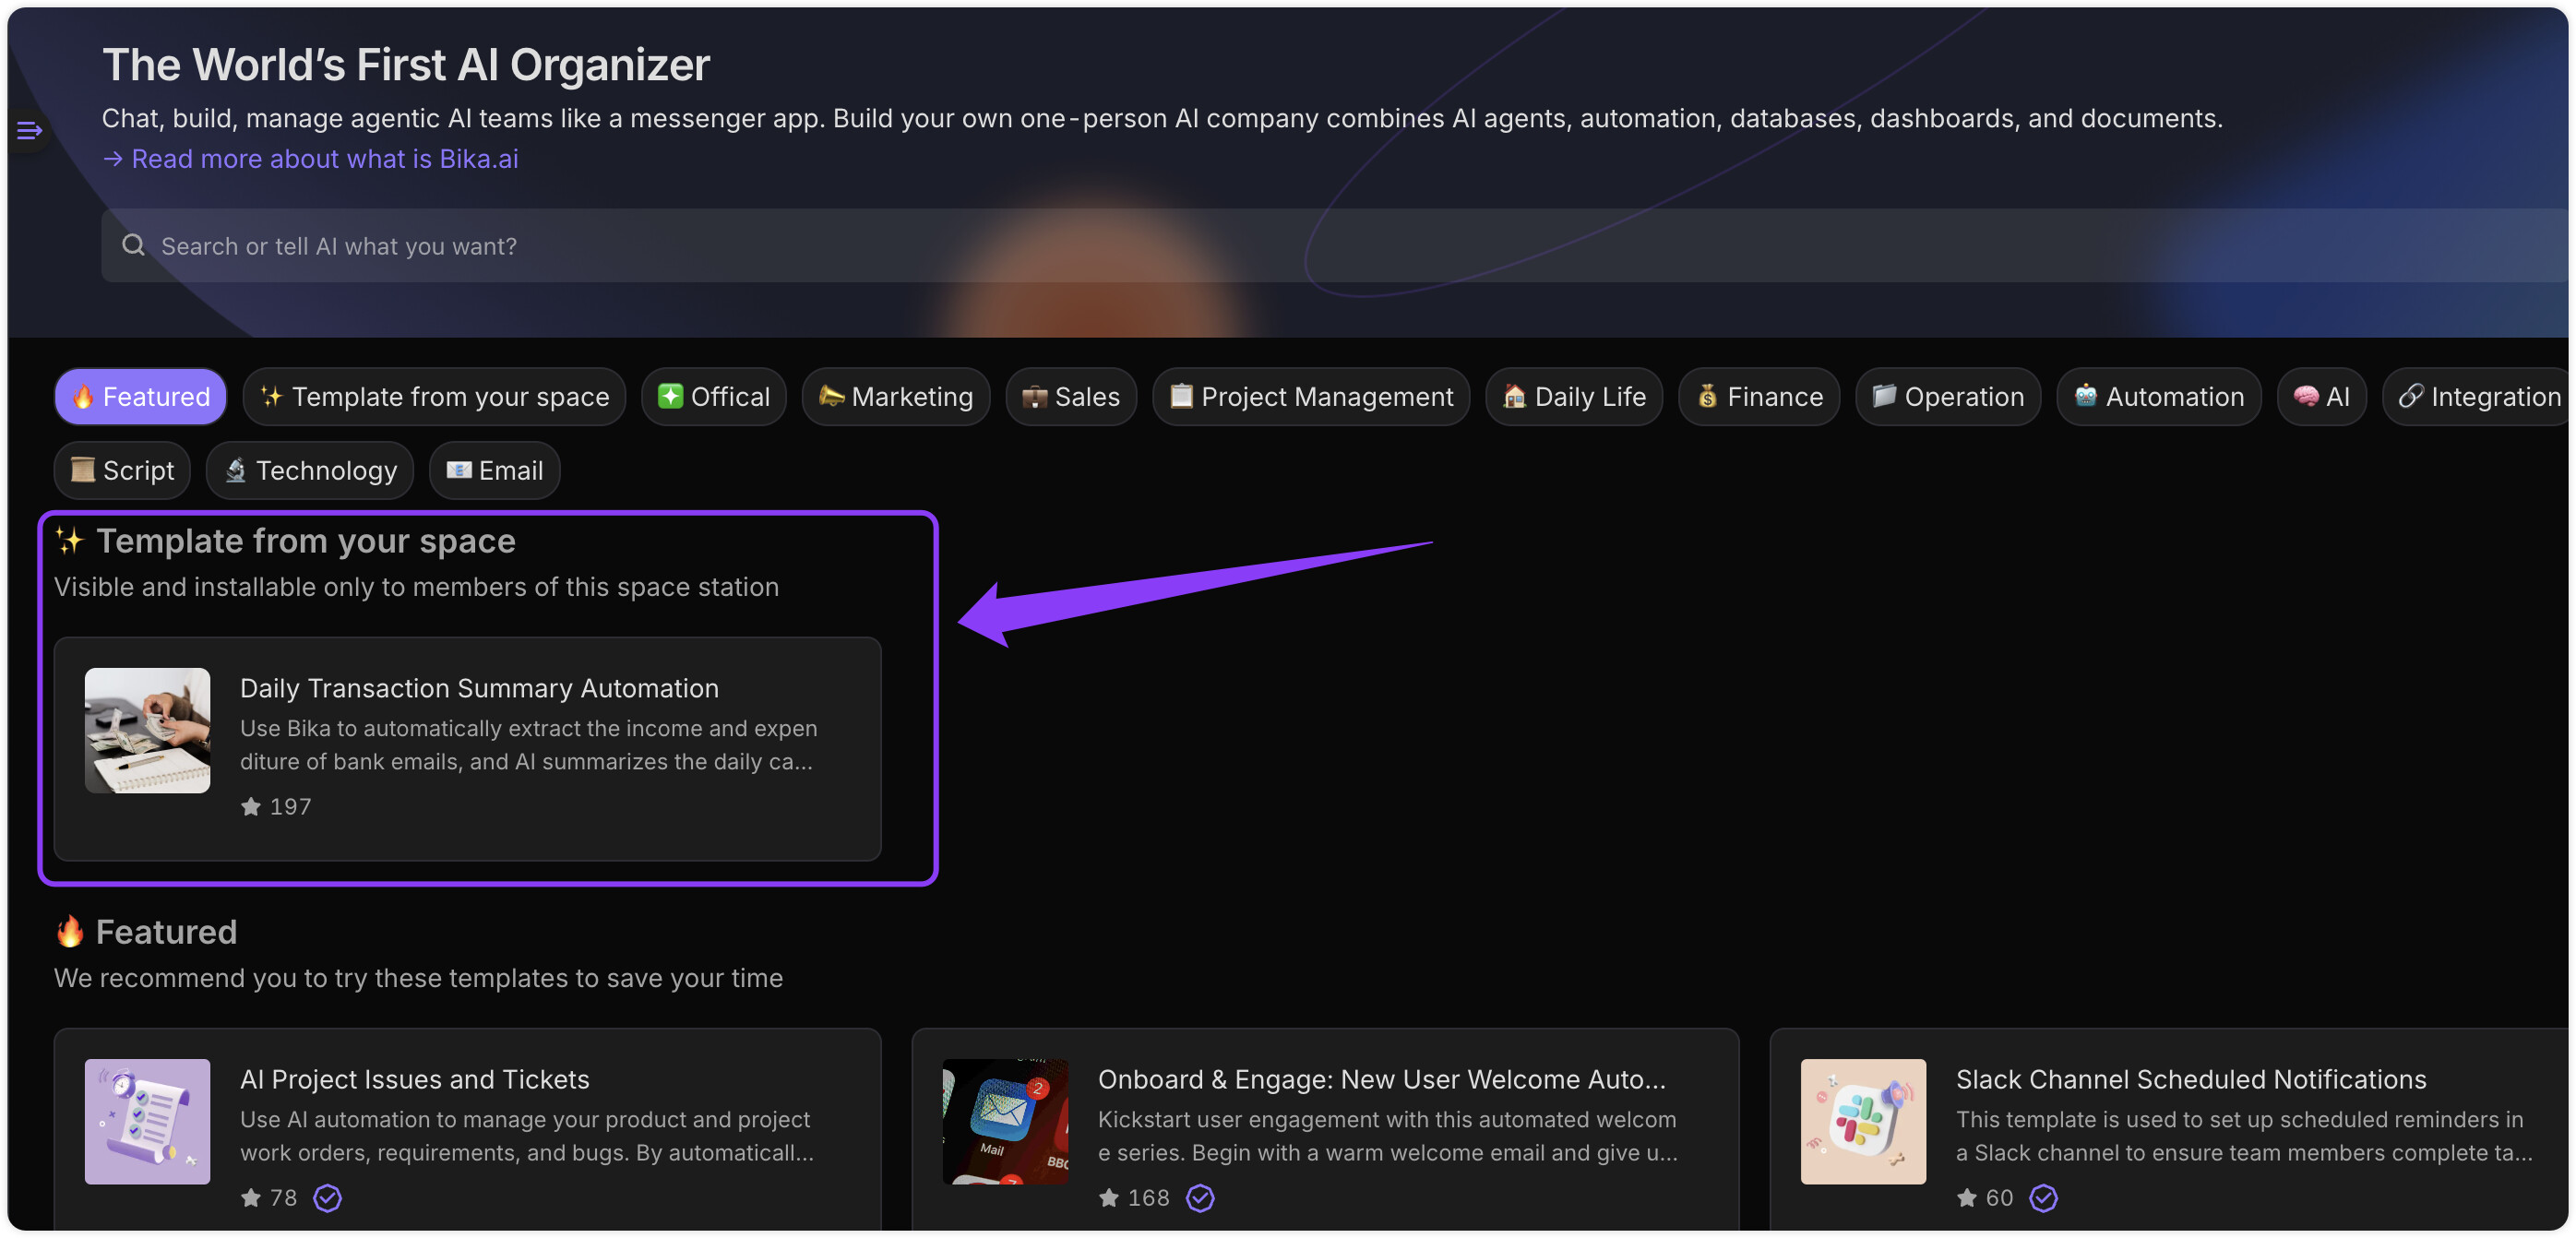The height and width of the screenshot is (1238, 2576).
Task: Select the AI category pill
Action: coord(2321,397)
